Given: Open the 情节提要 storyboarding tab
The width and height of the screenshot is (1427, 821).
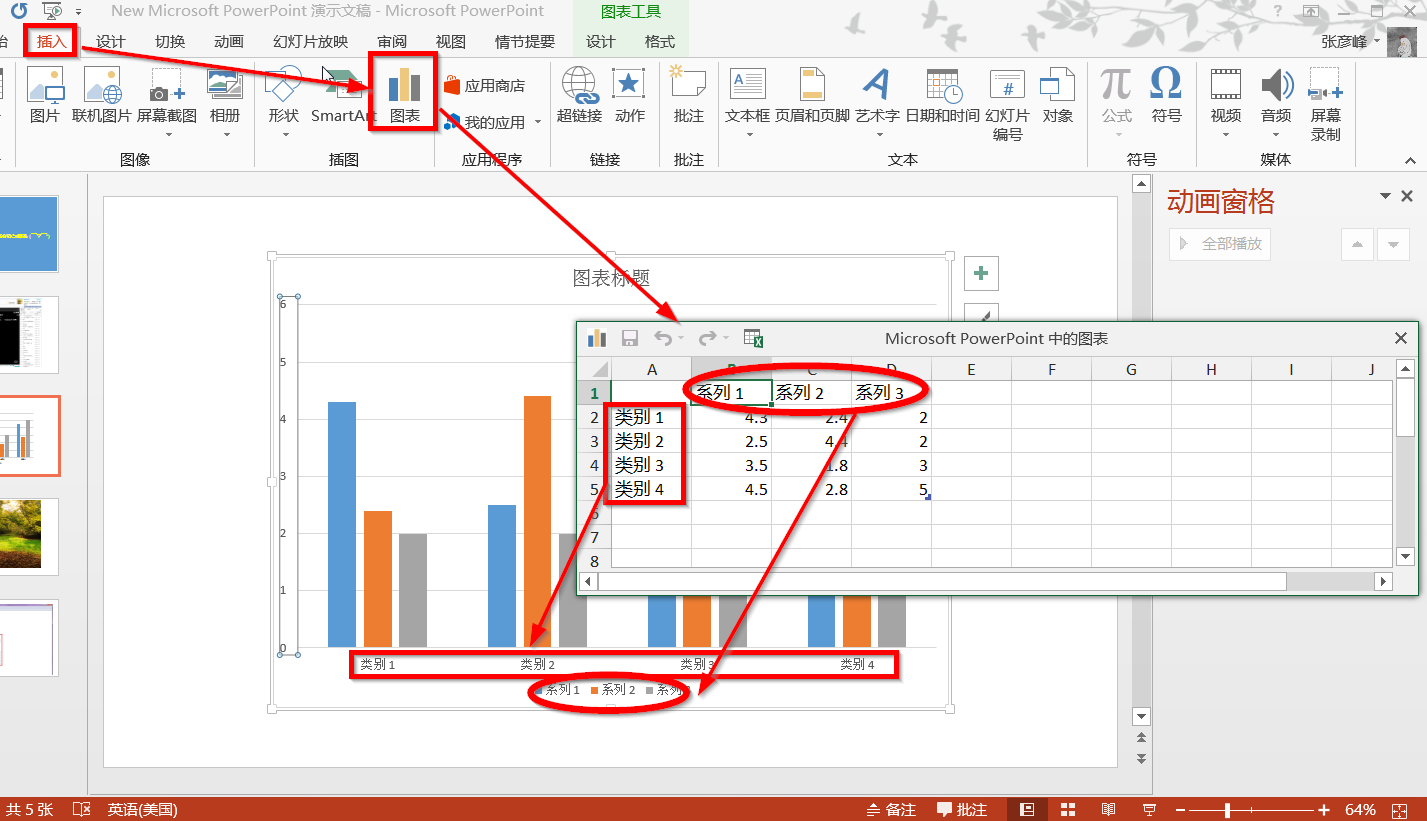Looking at the screenshot, I should pyautogui.click(x=525, y=42).
